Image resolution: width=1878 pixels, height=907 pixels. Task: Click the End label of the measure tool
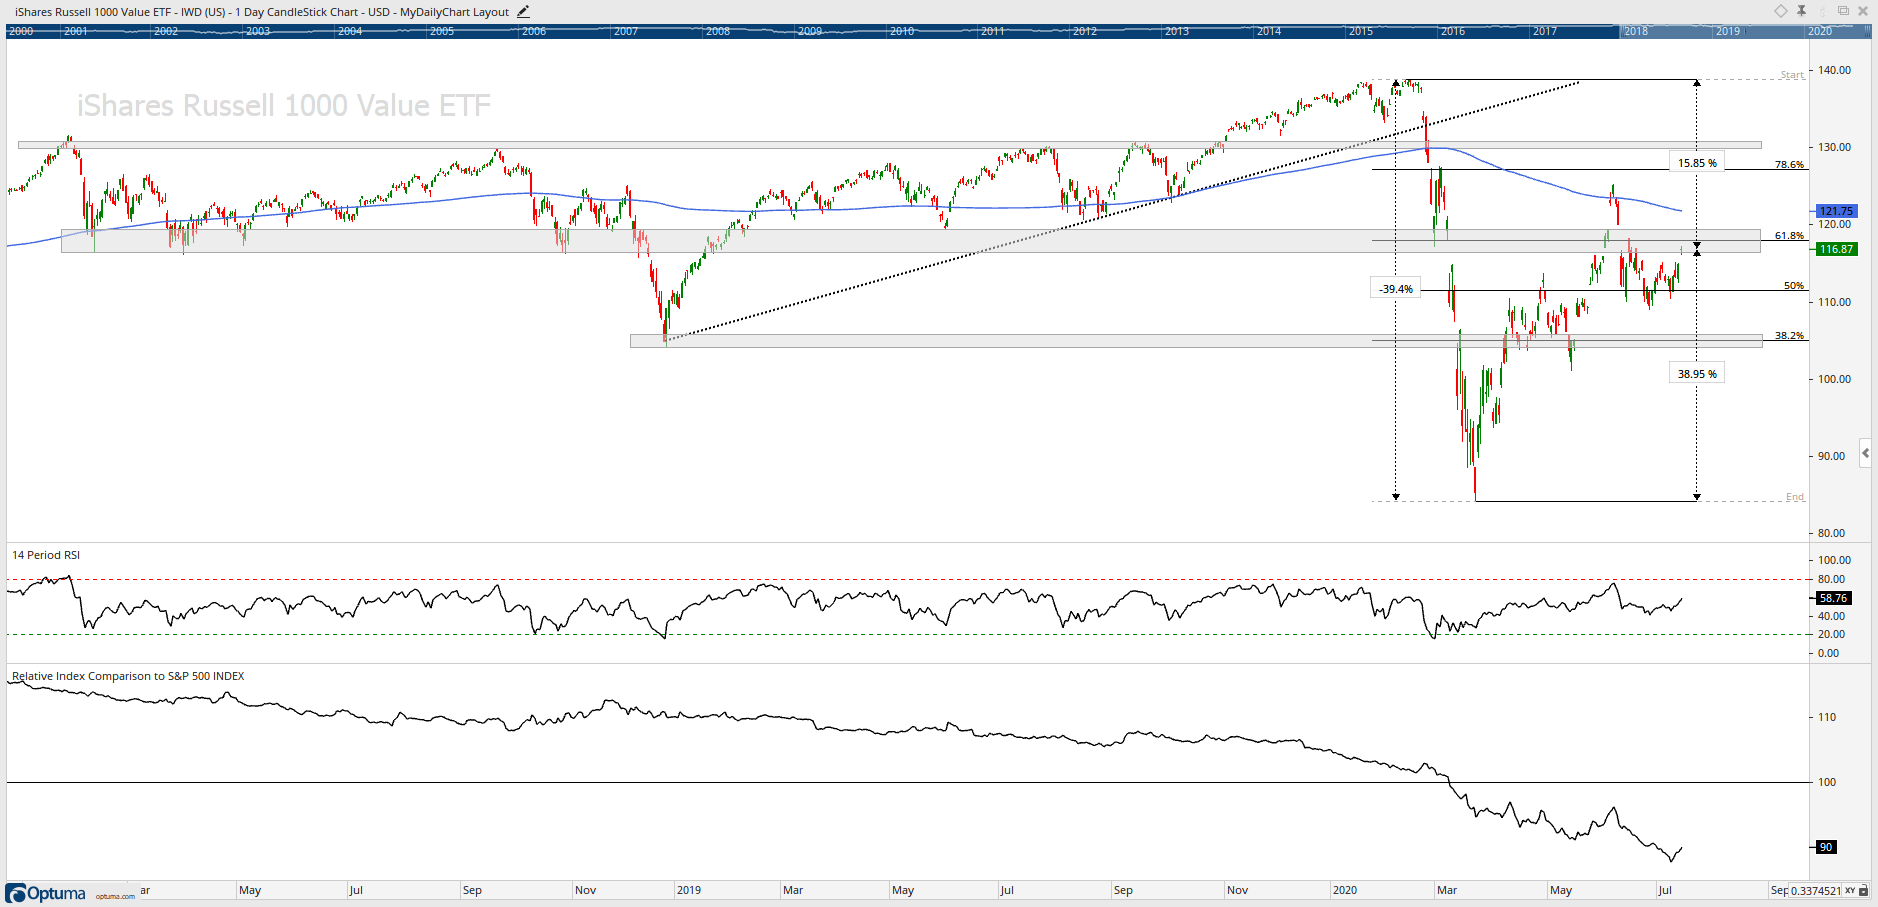1795,497
